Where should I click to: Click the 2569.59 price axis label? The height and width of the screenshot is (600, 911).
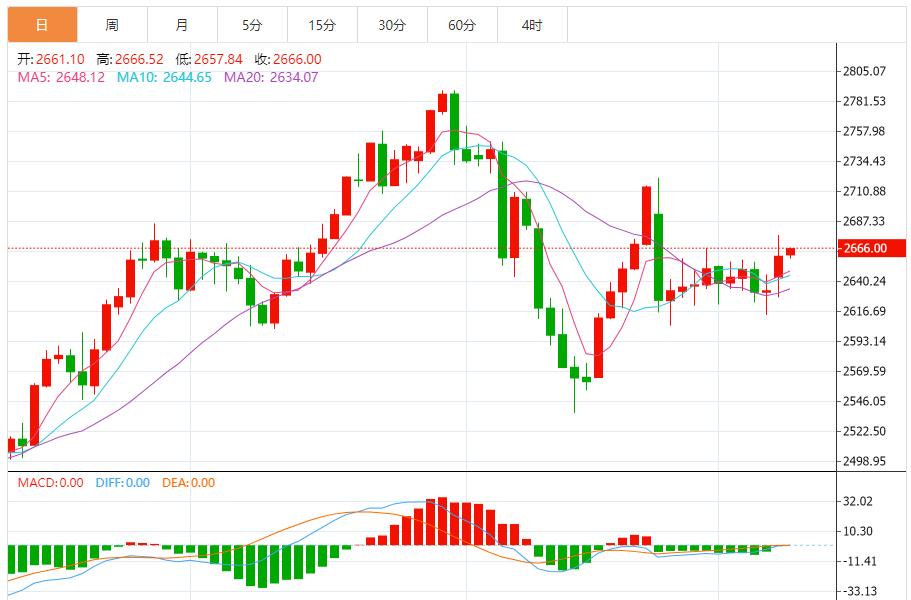(865, 371)
